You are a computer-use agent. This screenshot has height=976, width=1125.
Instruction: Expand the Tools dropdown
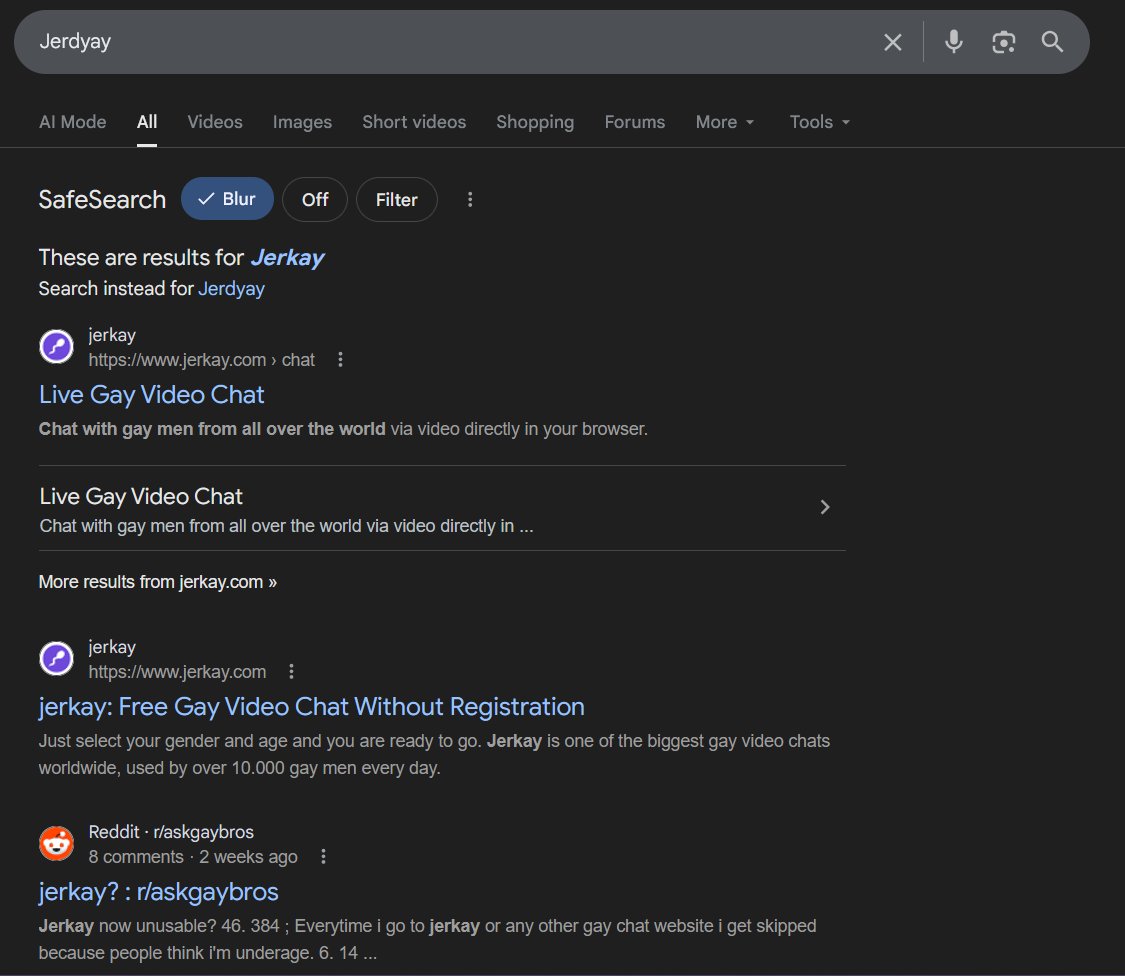coord(819,122)
